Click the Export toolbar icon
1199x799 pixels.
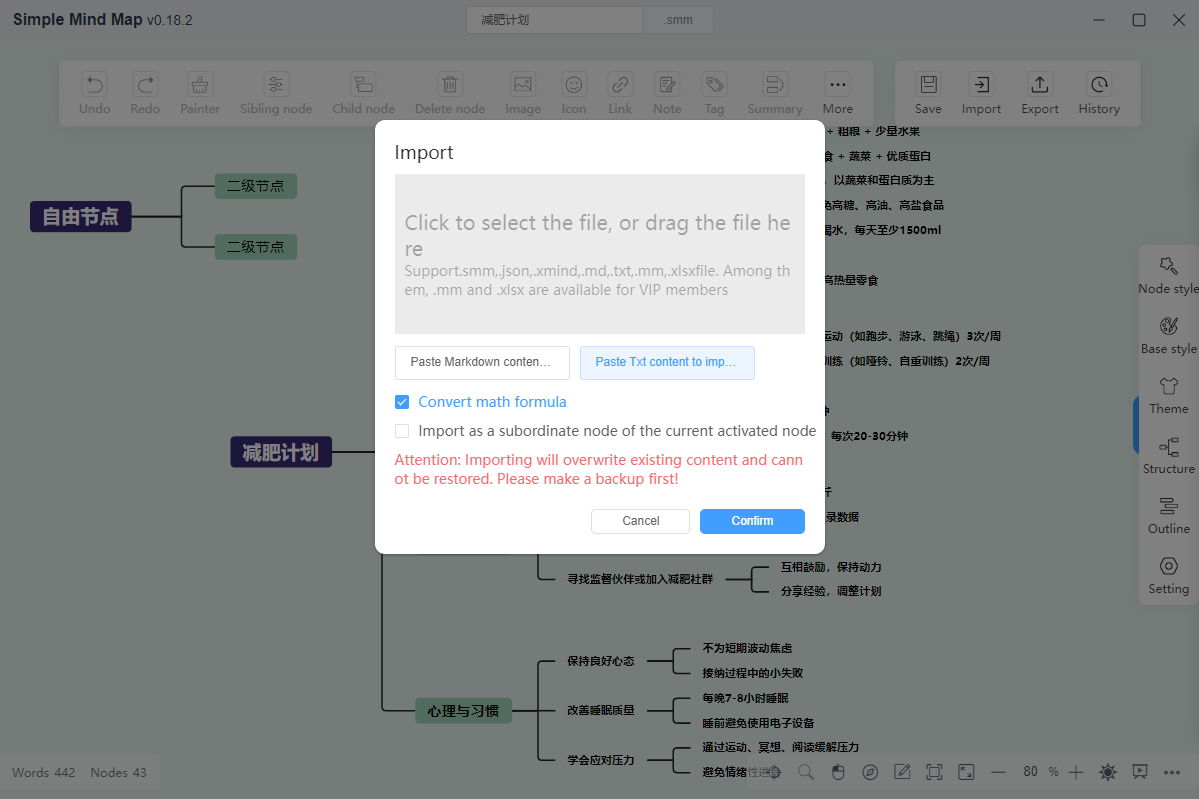point(1039,94)
